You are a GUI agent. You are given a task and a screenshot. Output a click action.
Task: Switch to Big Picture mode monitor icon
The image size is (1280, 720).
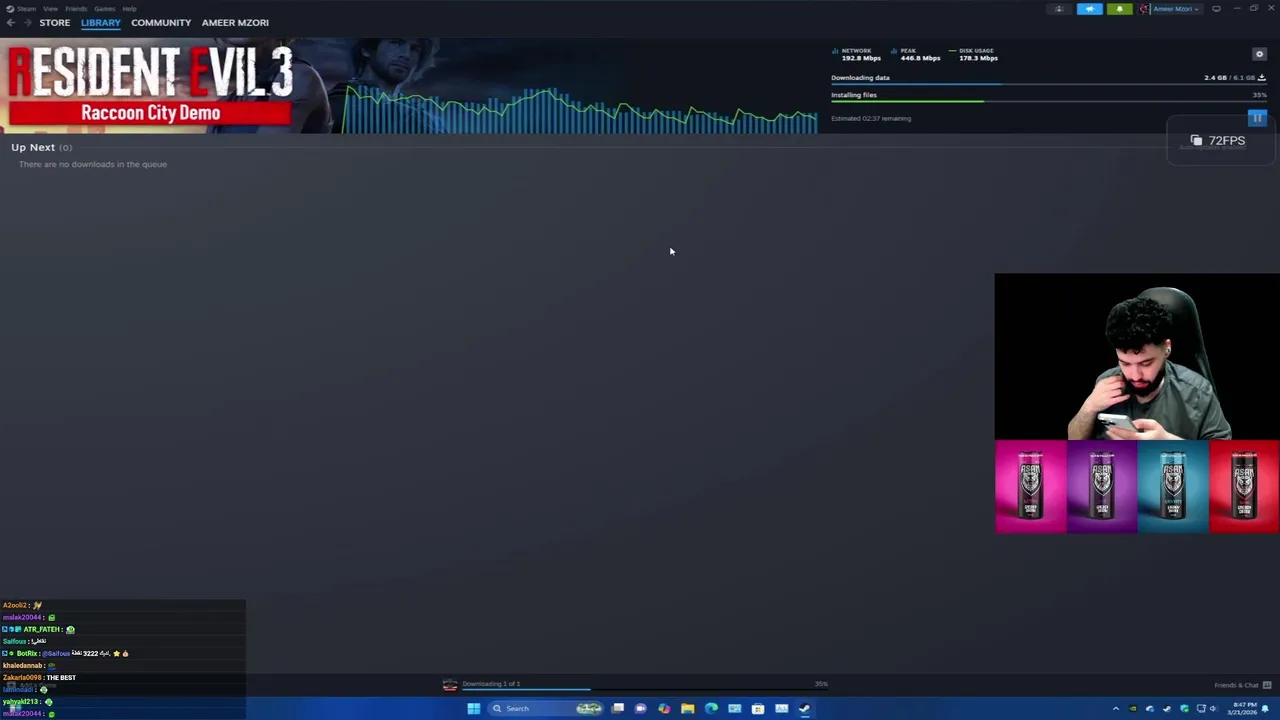(x=1216, y=9)
